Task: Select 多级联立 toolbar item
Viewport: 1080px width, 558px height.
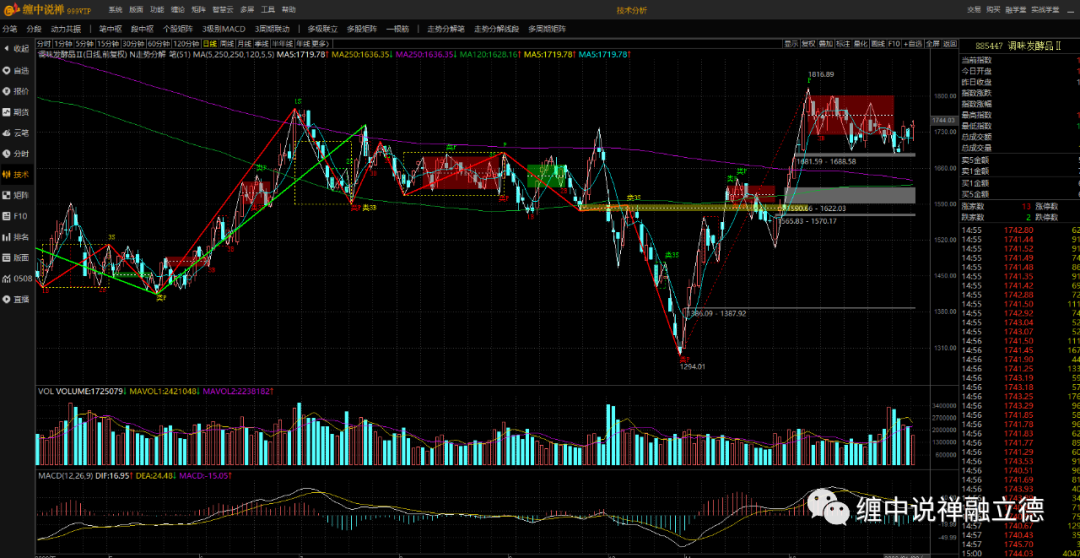Action: point(322,29)
